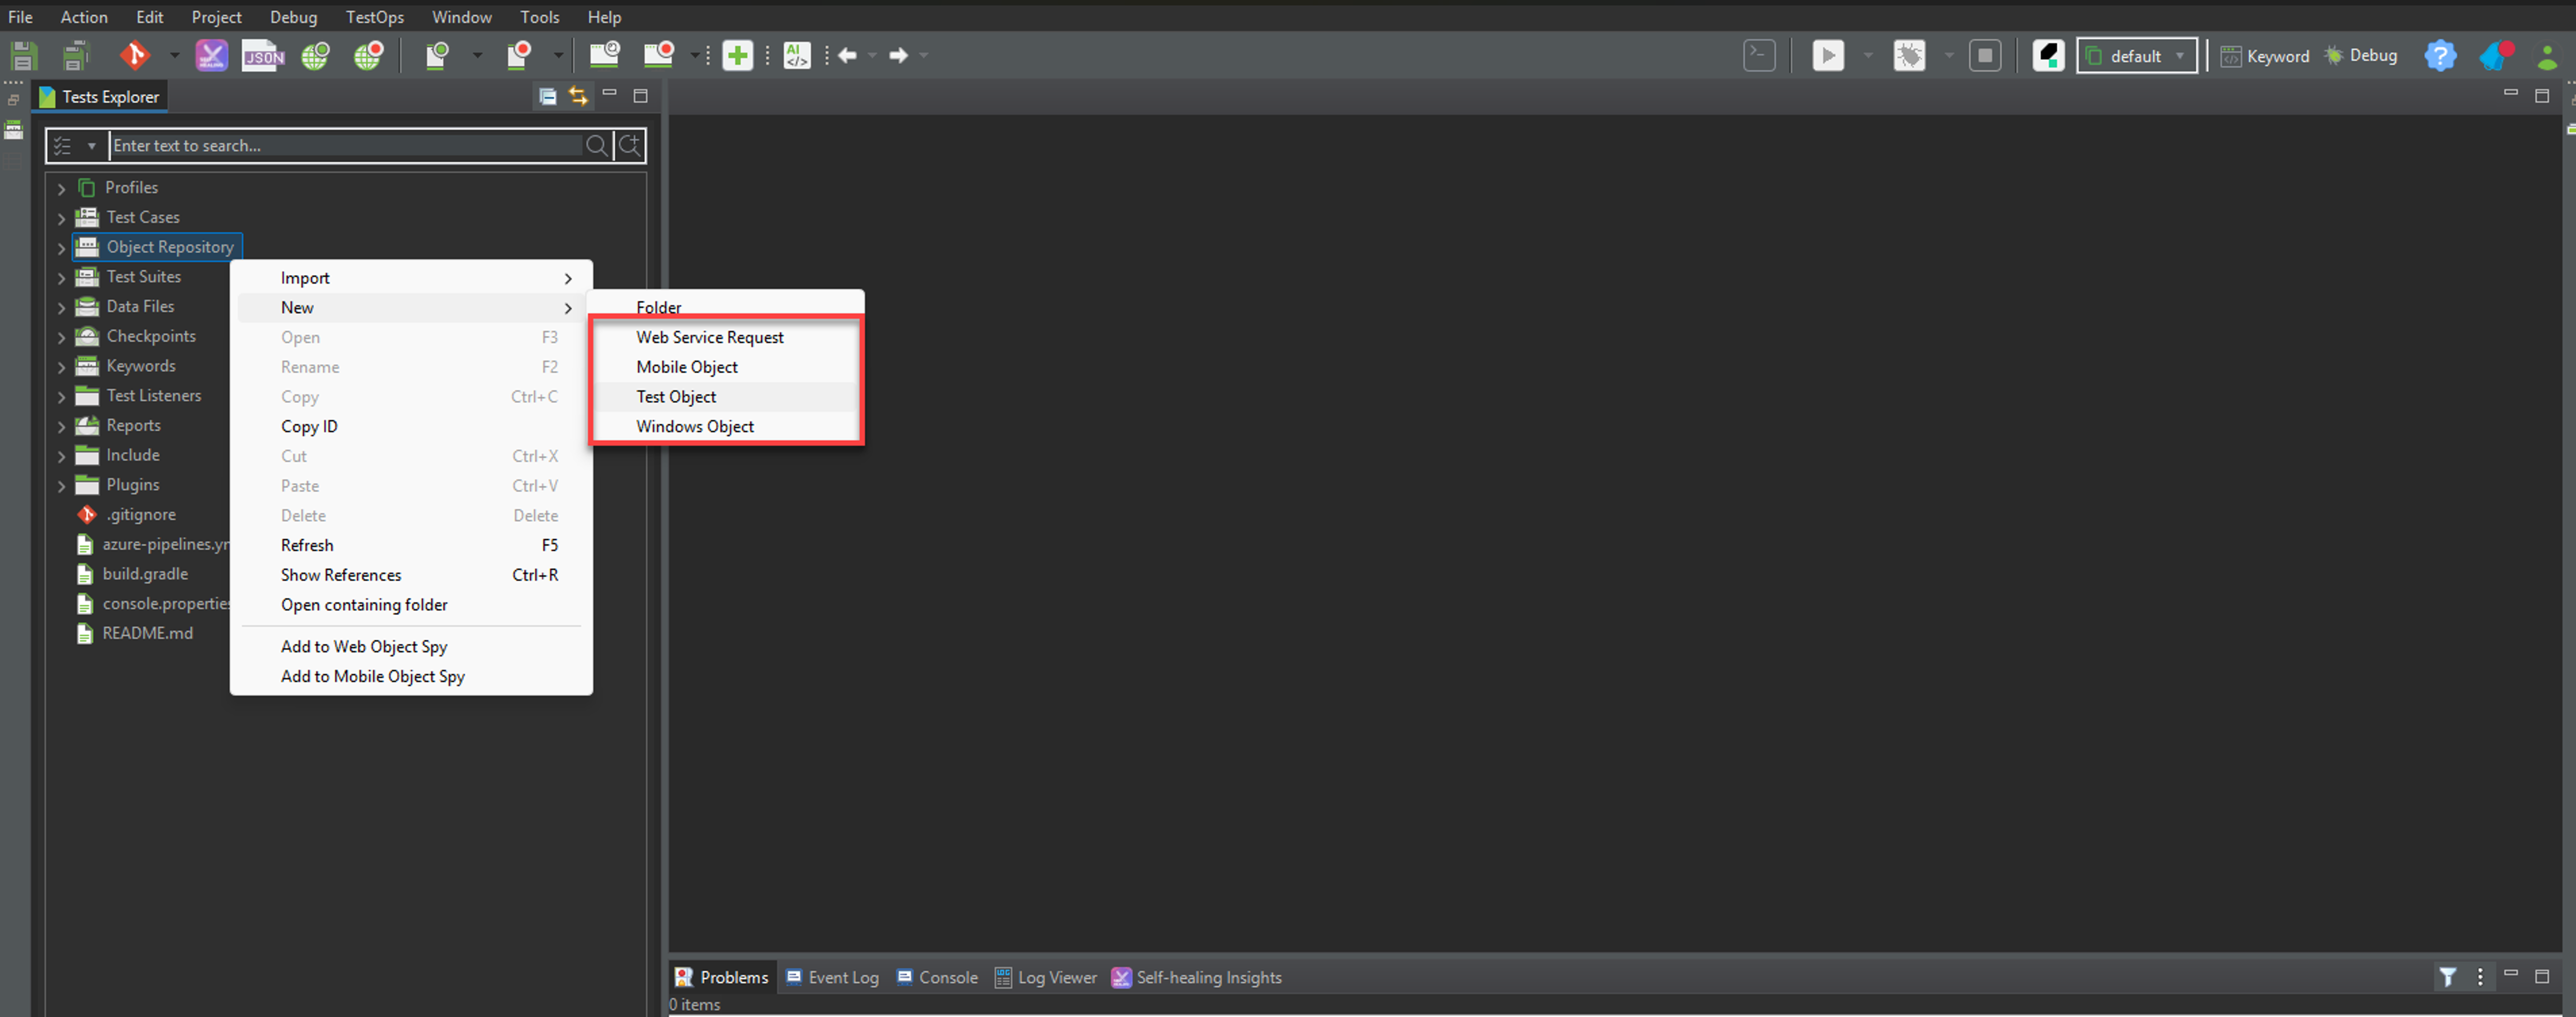Select Test Object from New submenu
This screenshot has width=2576, height=1017.
pyautogui.click(x=676, y=397)
